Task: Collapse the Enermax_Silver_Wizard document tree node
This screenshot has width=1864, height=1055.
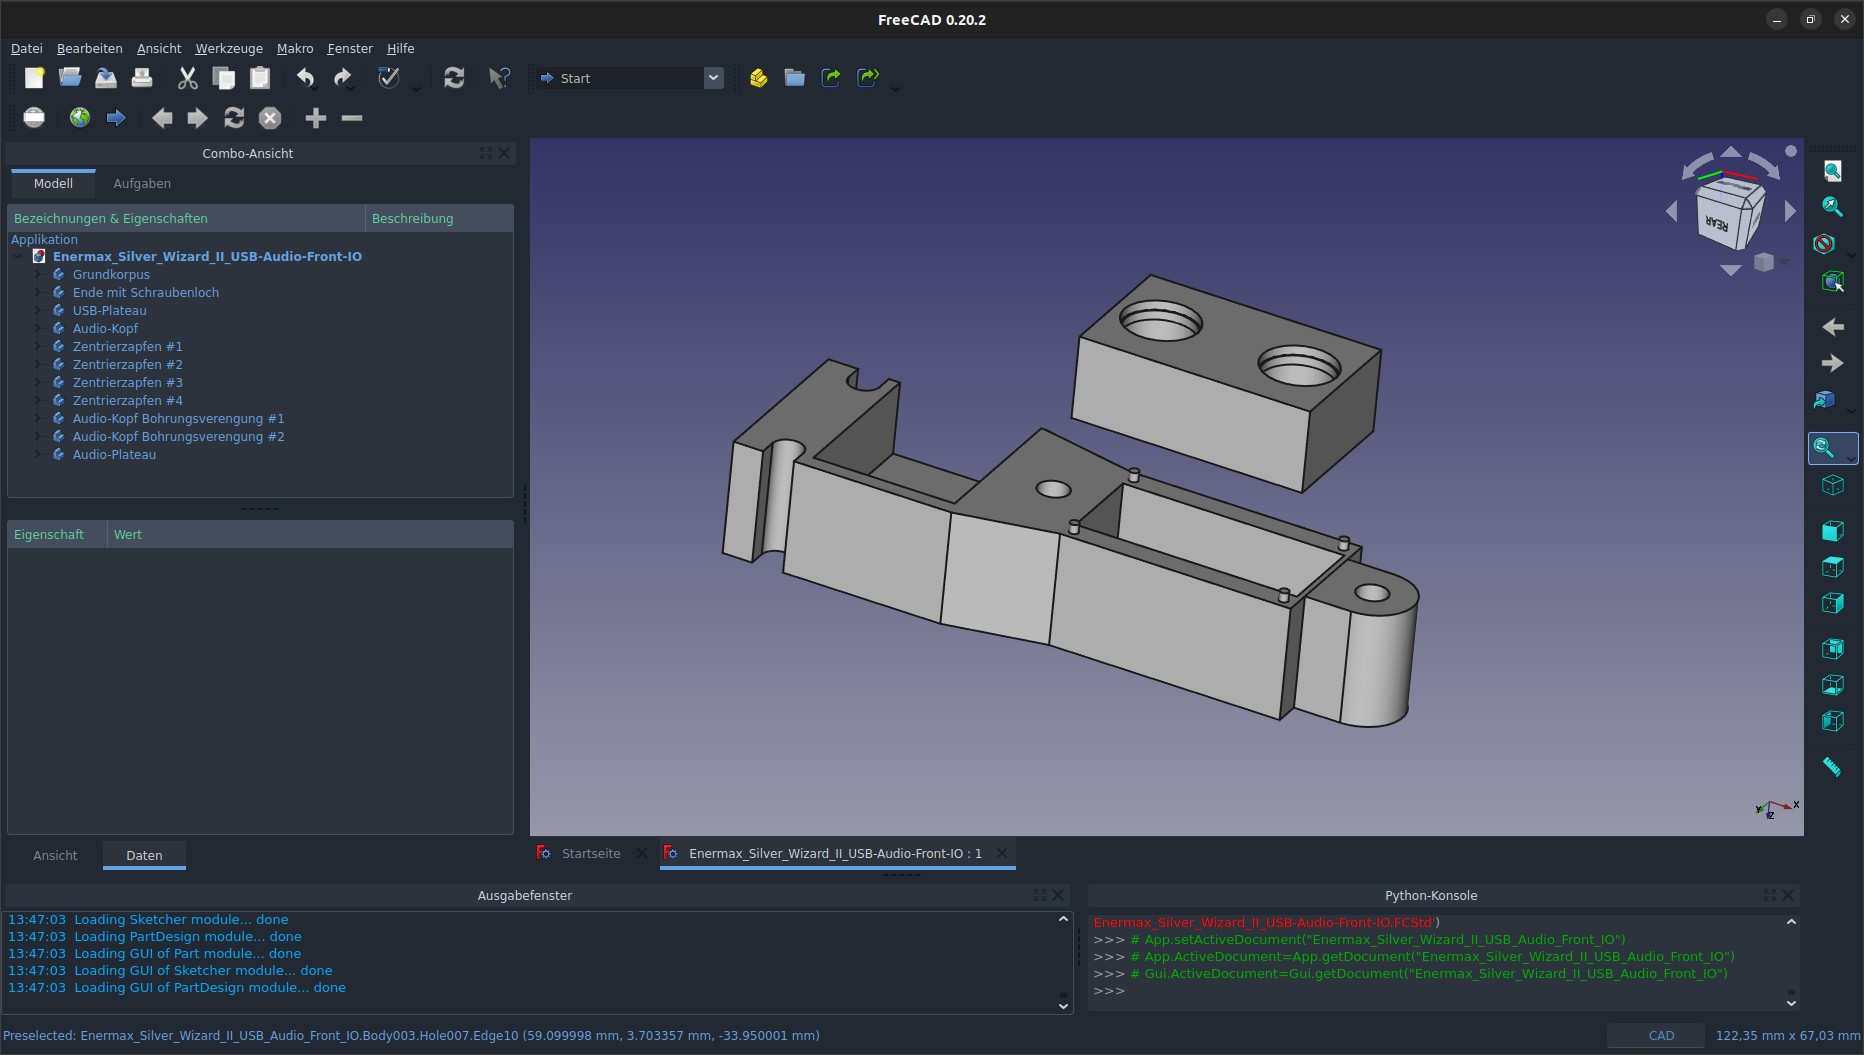Action: click(18, 257)
